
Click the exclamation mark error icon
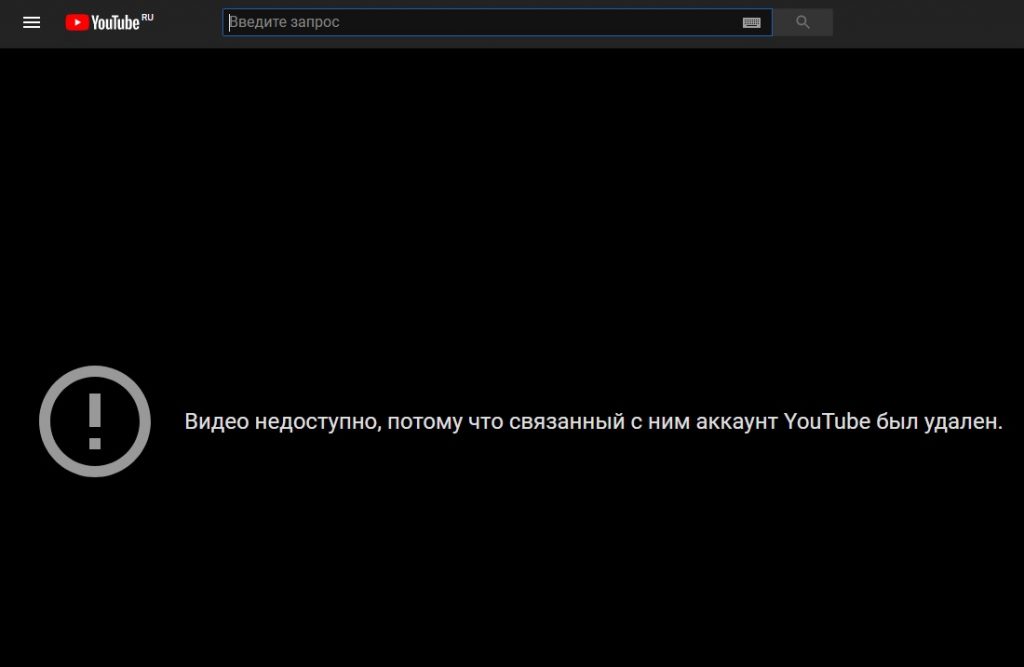pyautogui.click(x=95, y=421)
